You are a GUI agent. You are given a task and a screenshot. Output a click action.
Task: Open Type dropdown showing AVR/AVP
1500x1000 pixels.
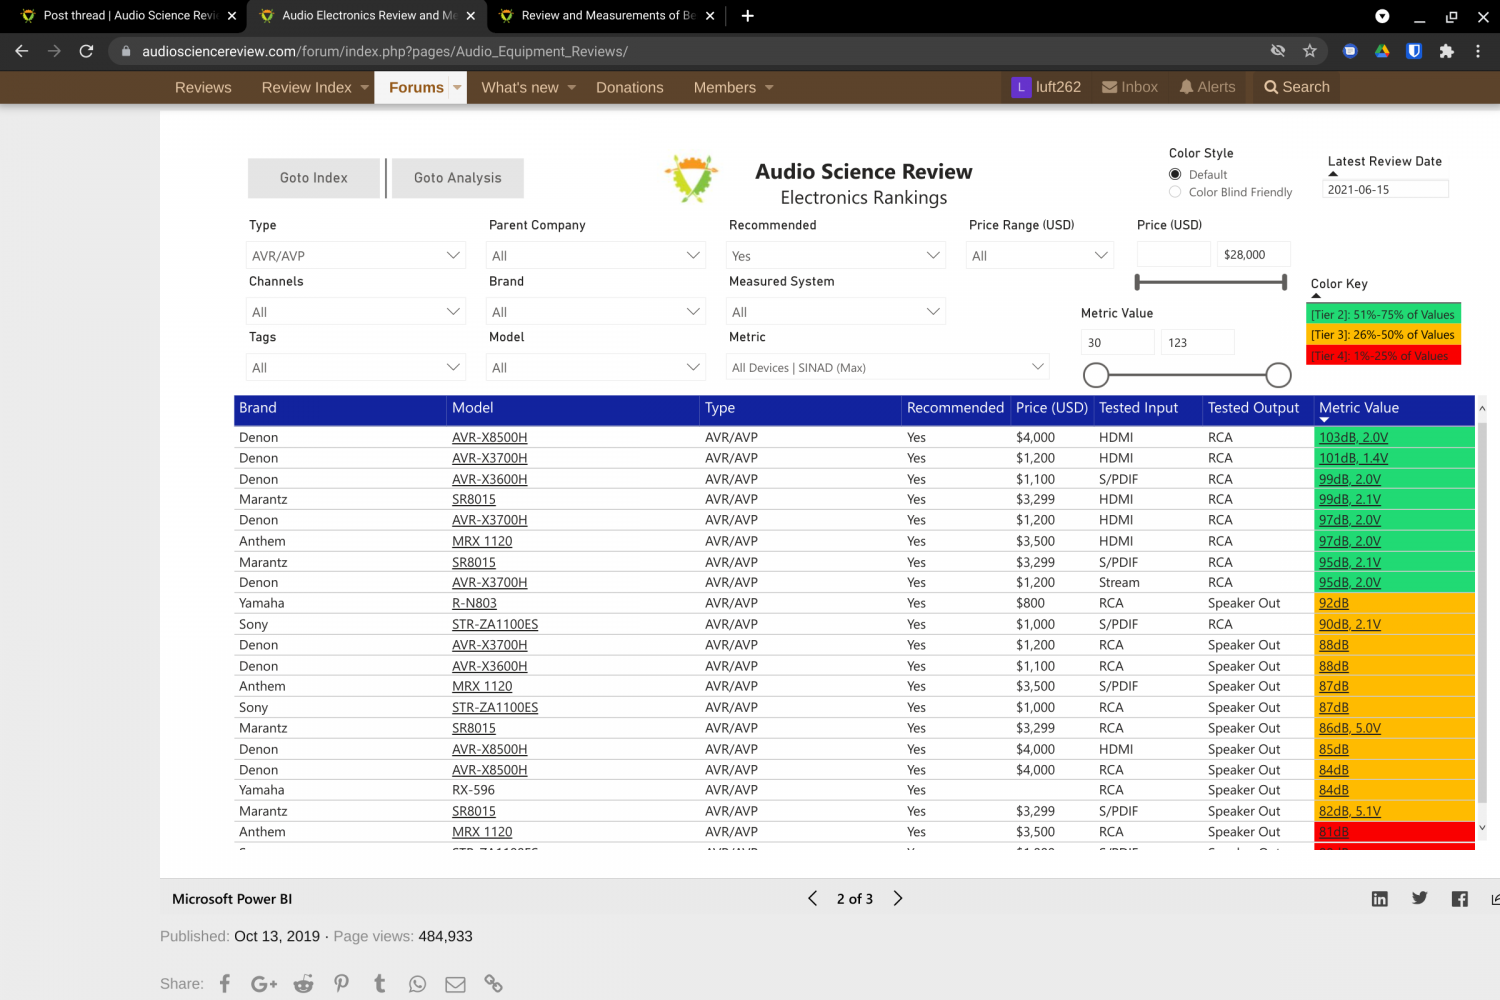[x=356, y=256]
